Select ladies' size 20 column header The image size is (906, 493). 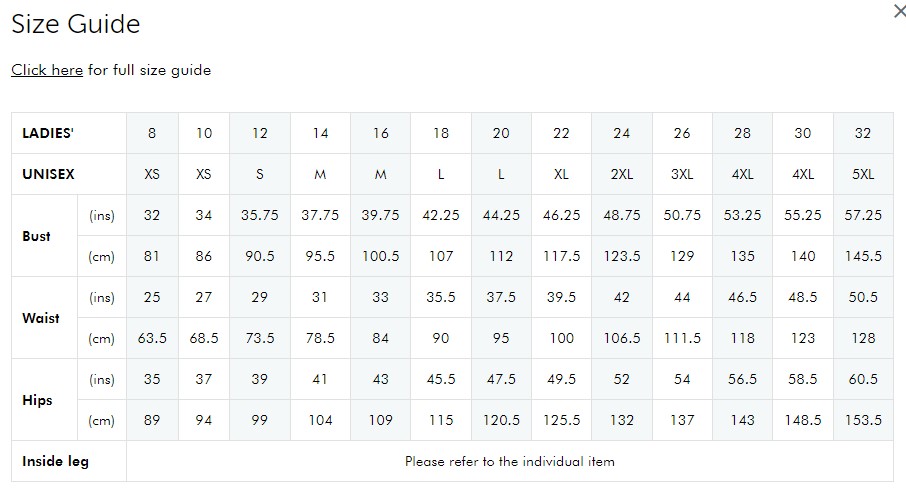(x=501, y=133)
